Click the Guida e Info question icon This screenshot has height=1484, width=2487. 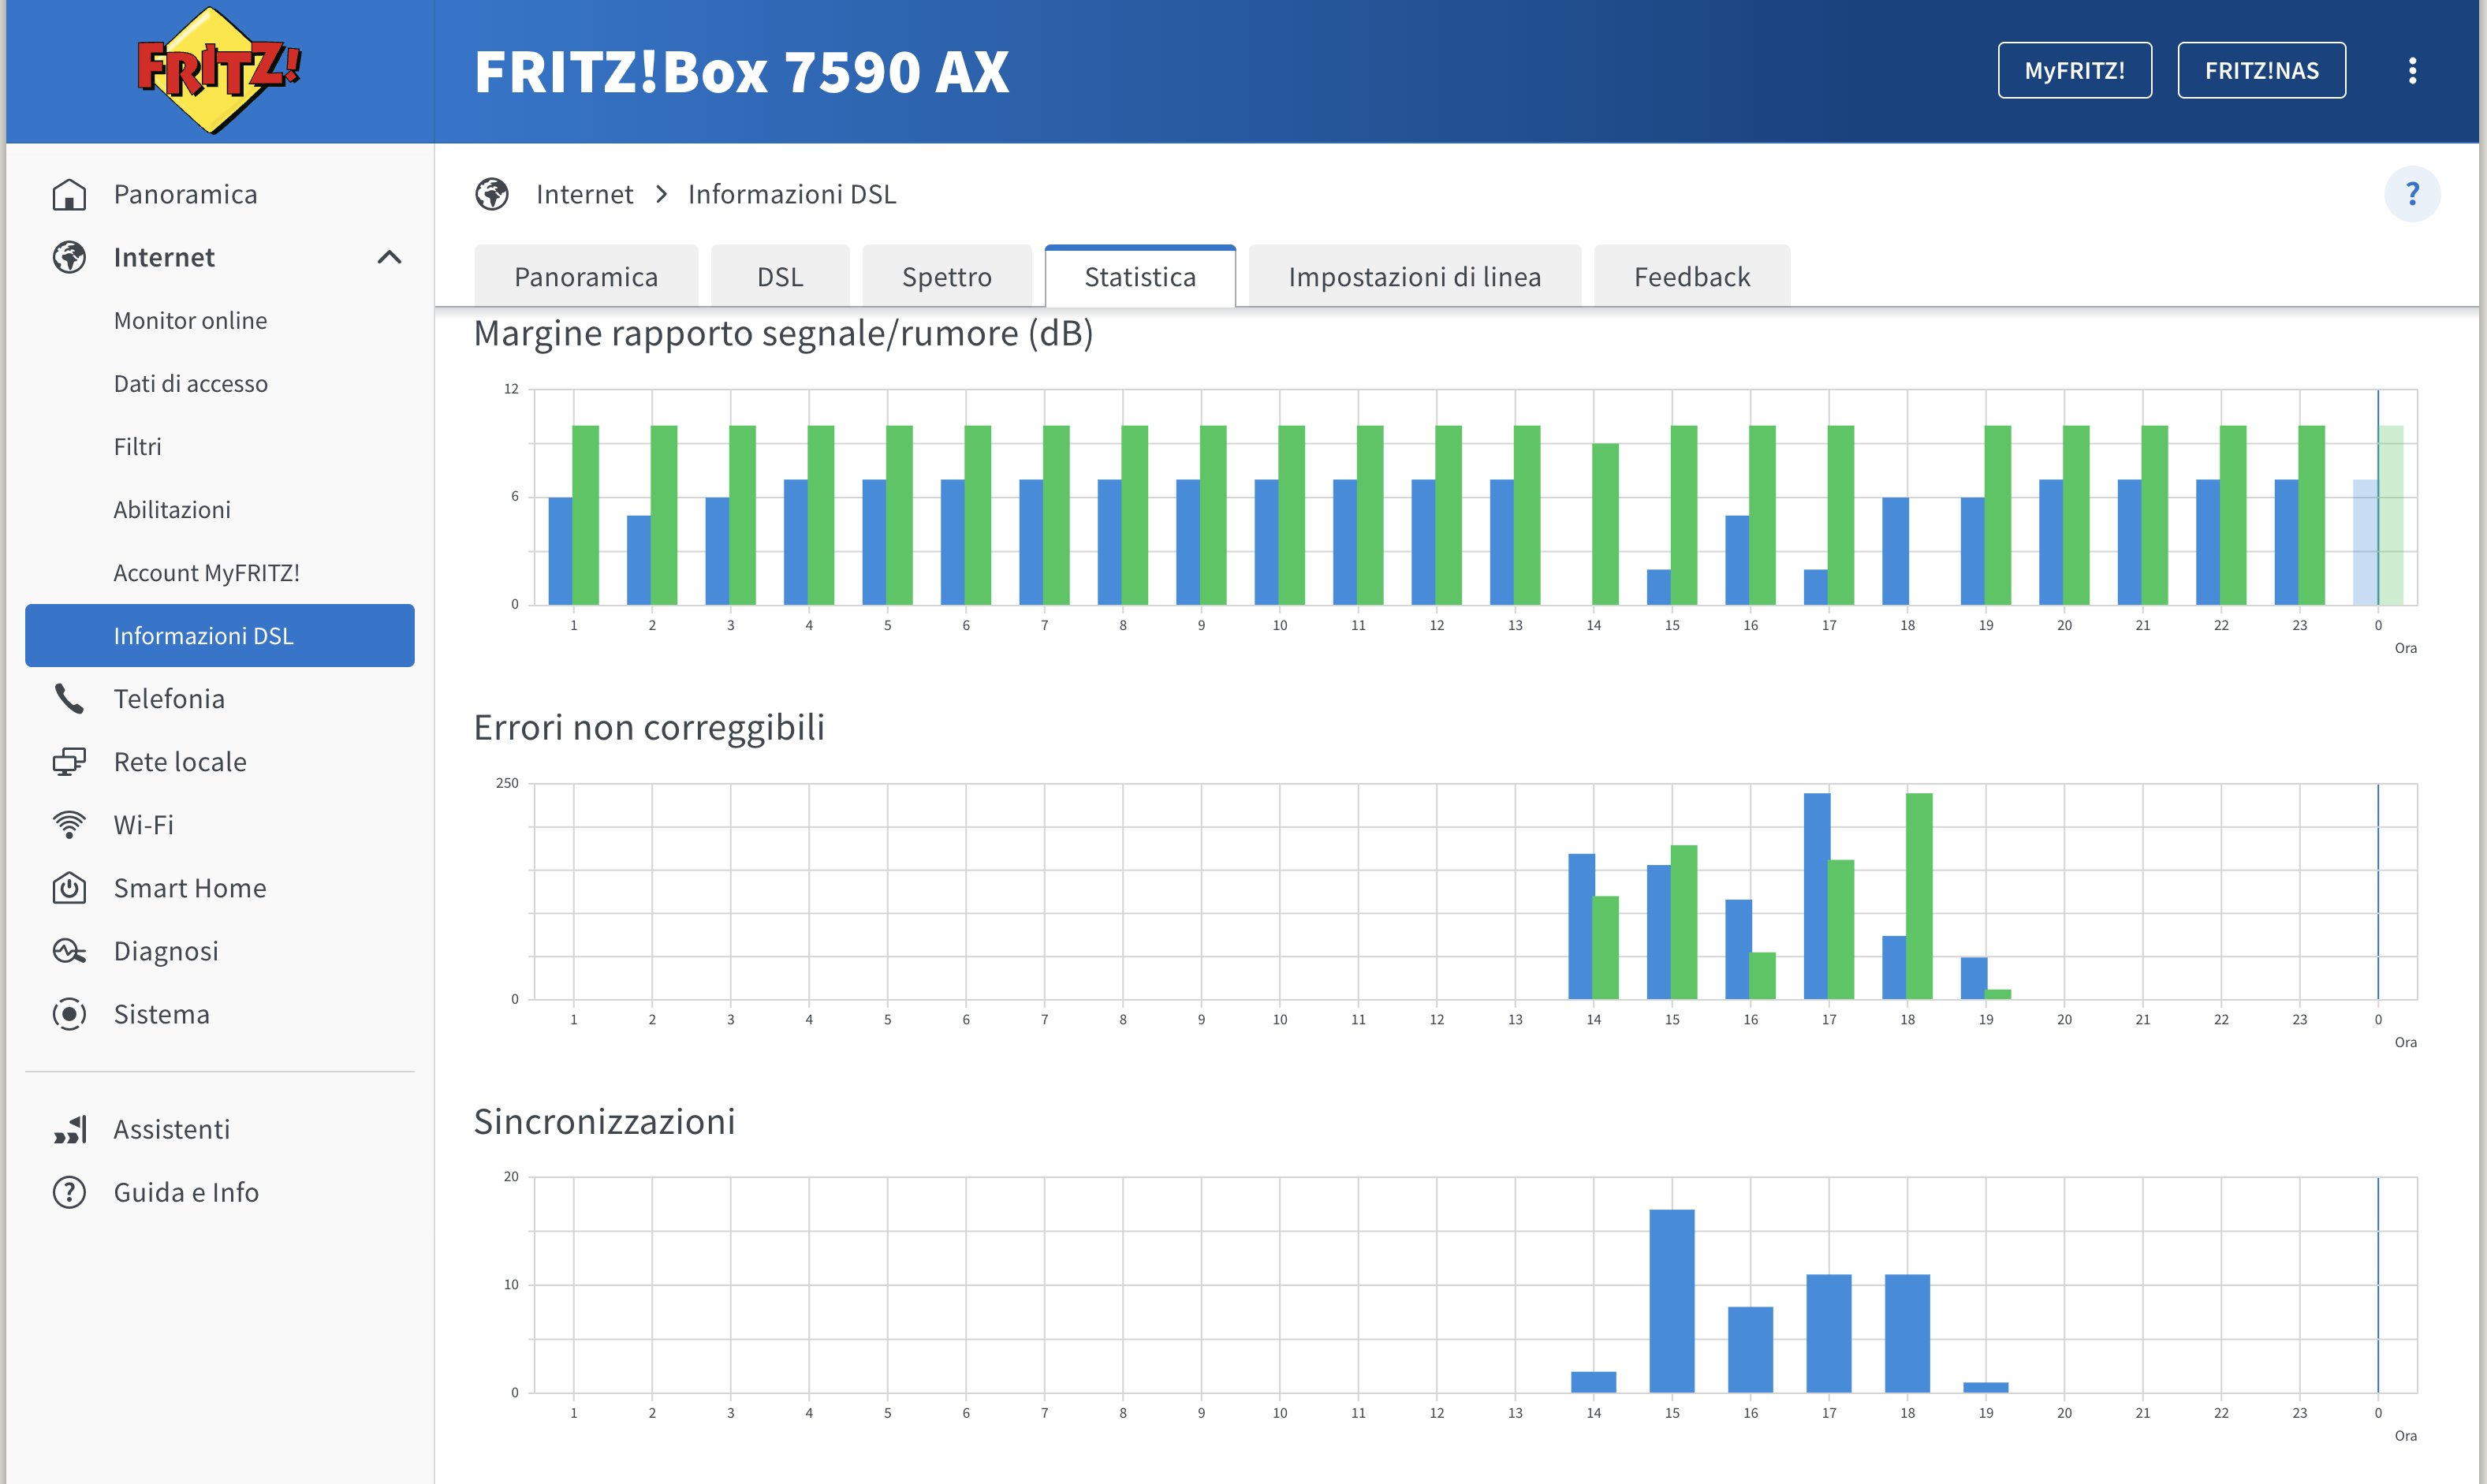point(69,1192)
